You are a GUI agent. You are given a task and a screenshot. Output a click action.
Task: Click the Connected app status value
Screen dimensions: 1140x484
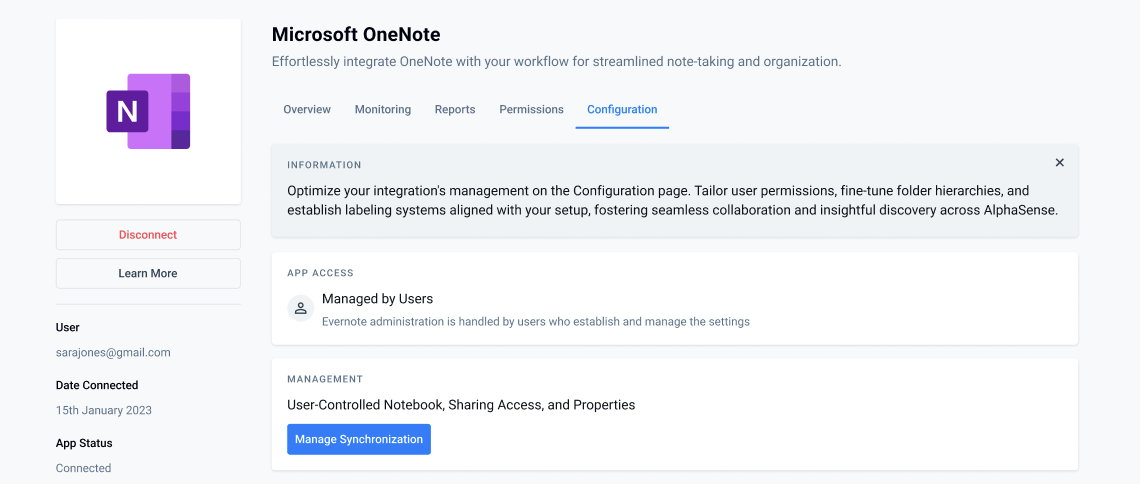84,468
